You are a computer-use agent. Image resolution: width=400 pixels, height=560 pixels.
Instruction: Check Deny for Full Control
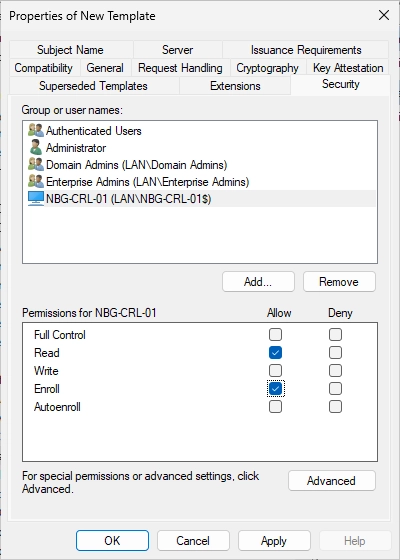coord(335,335)
